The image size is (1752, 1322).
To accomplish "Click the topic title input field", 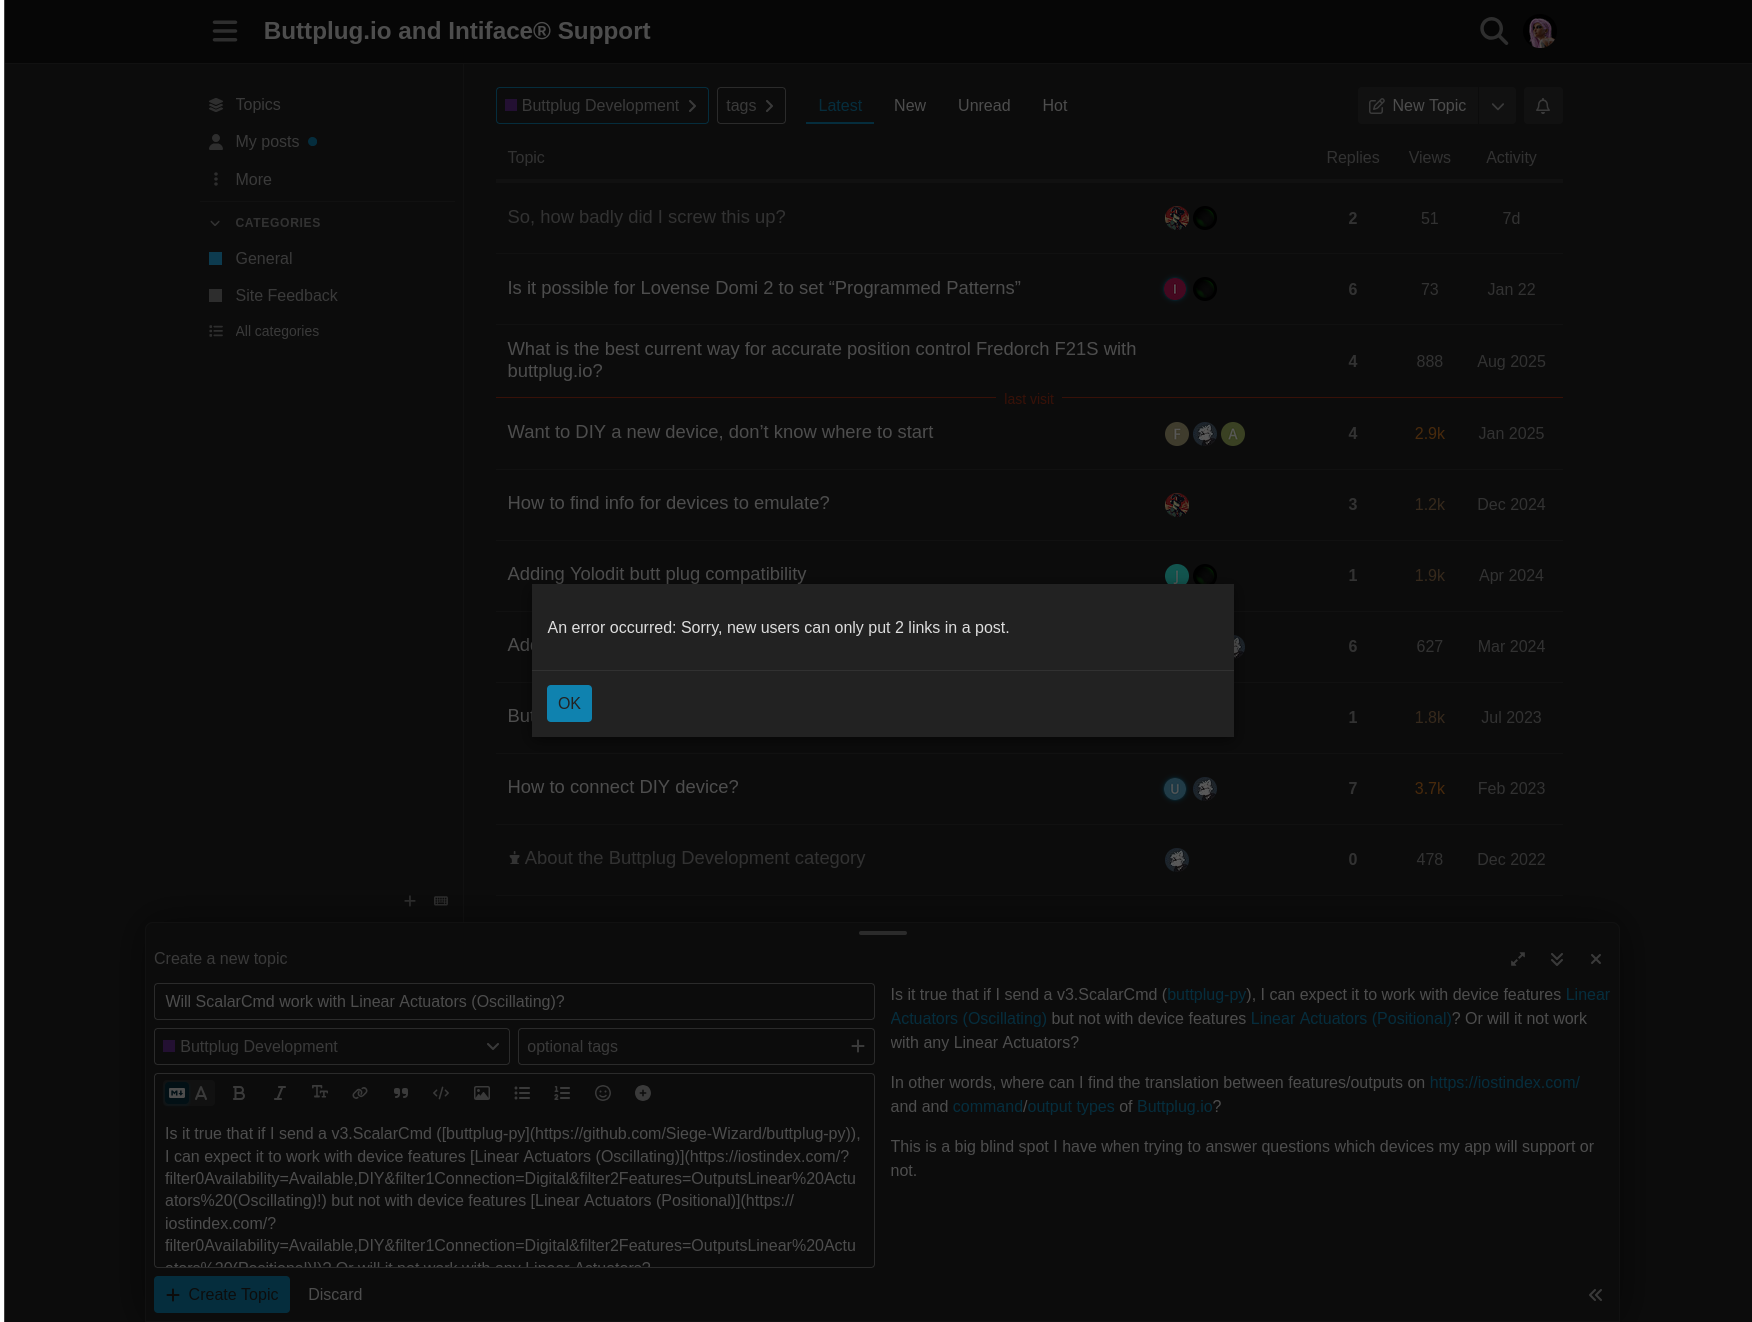I will [514, 1001].
